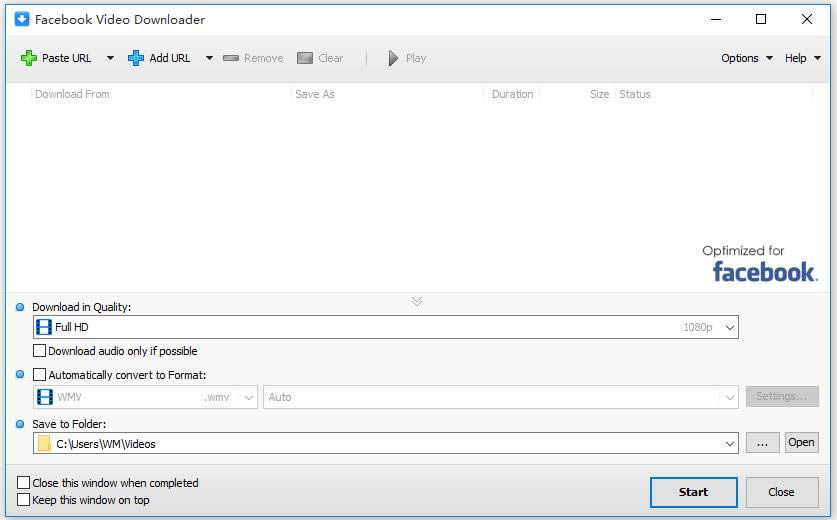Click the Clear toolbar icon

click(305, 58)
